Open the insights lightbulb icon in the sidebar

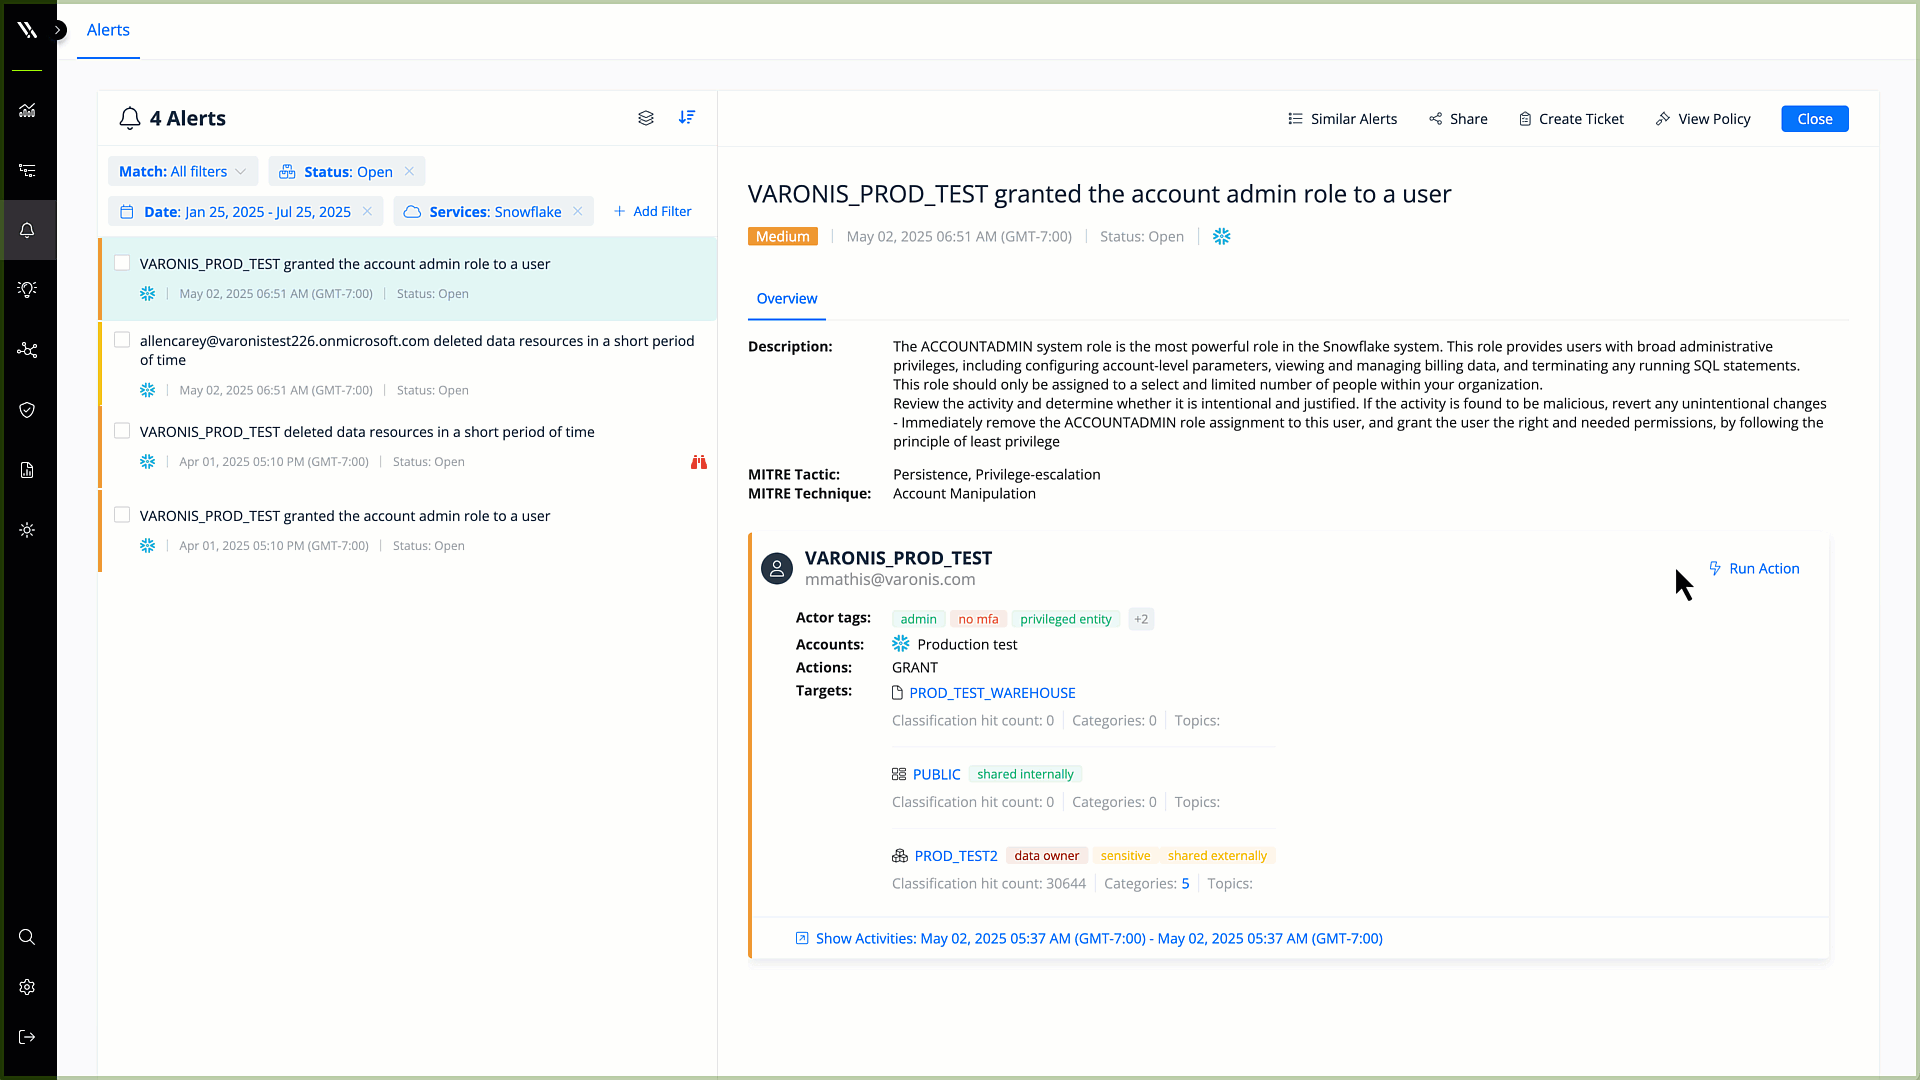[x=27, y=289]
